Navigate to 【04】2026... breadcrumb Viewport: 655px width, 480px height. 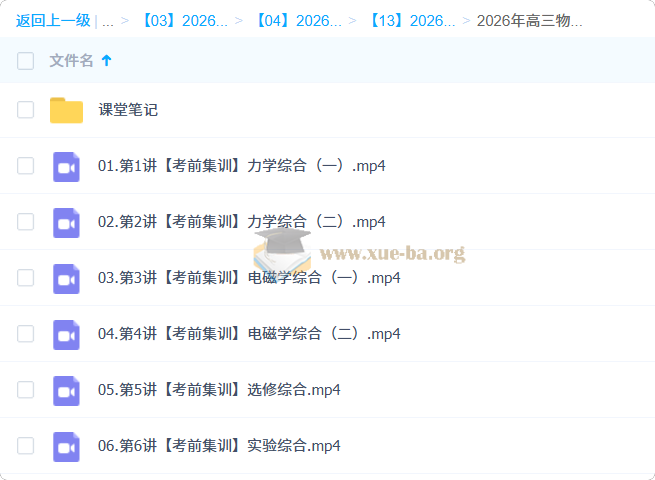298,20
